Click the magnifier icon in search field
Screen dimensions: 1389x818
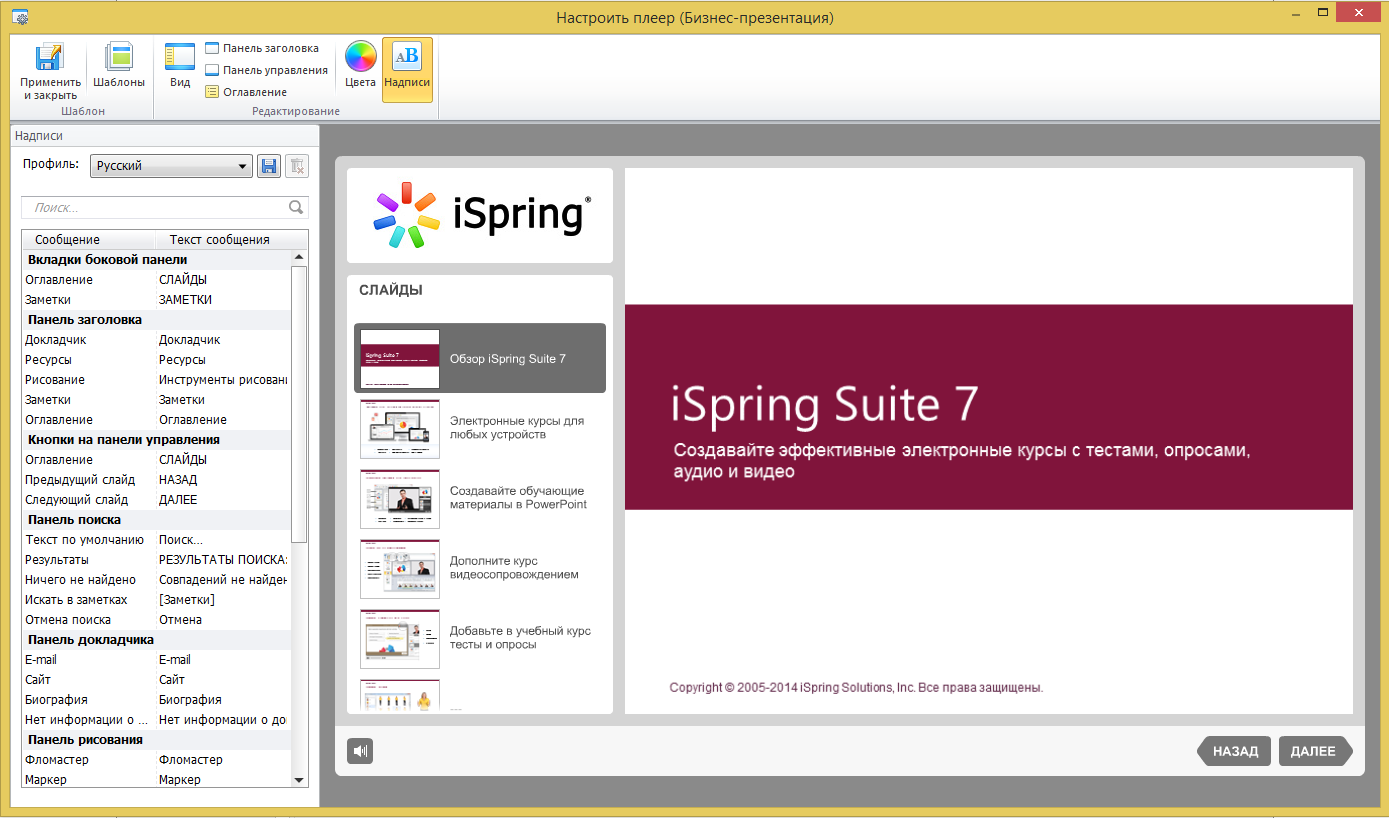[x=296, y=208]
